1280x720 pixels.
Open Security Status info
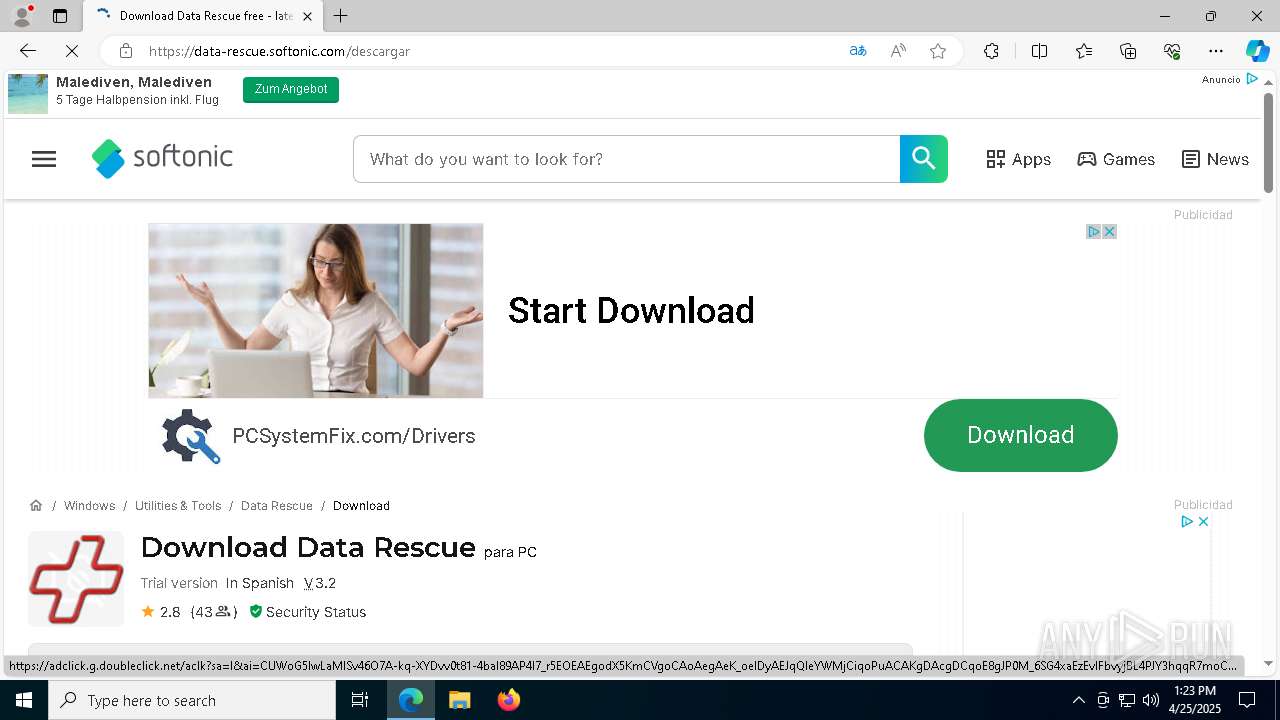[x=308, y=612]
